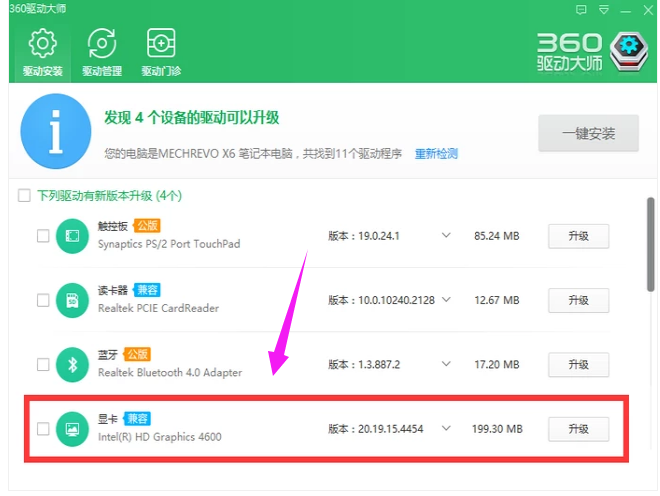
Task: Expand version dropdown for 19.0.24.1
Action: [x=446, y=235]
